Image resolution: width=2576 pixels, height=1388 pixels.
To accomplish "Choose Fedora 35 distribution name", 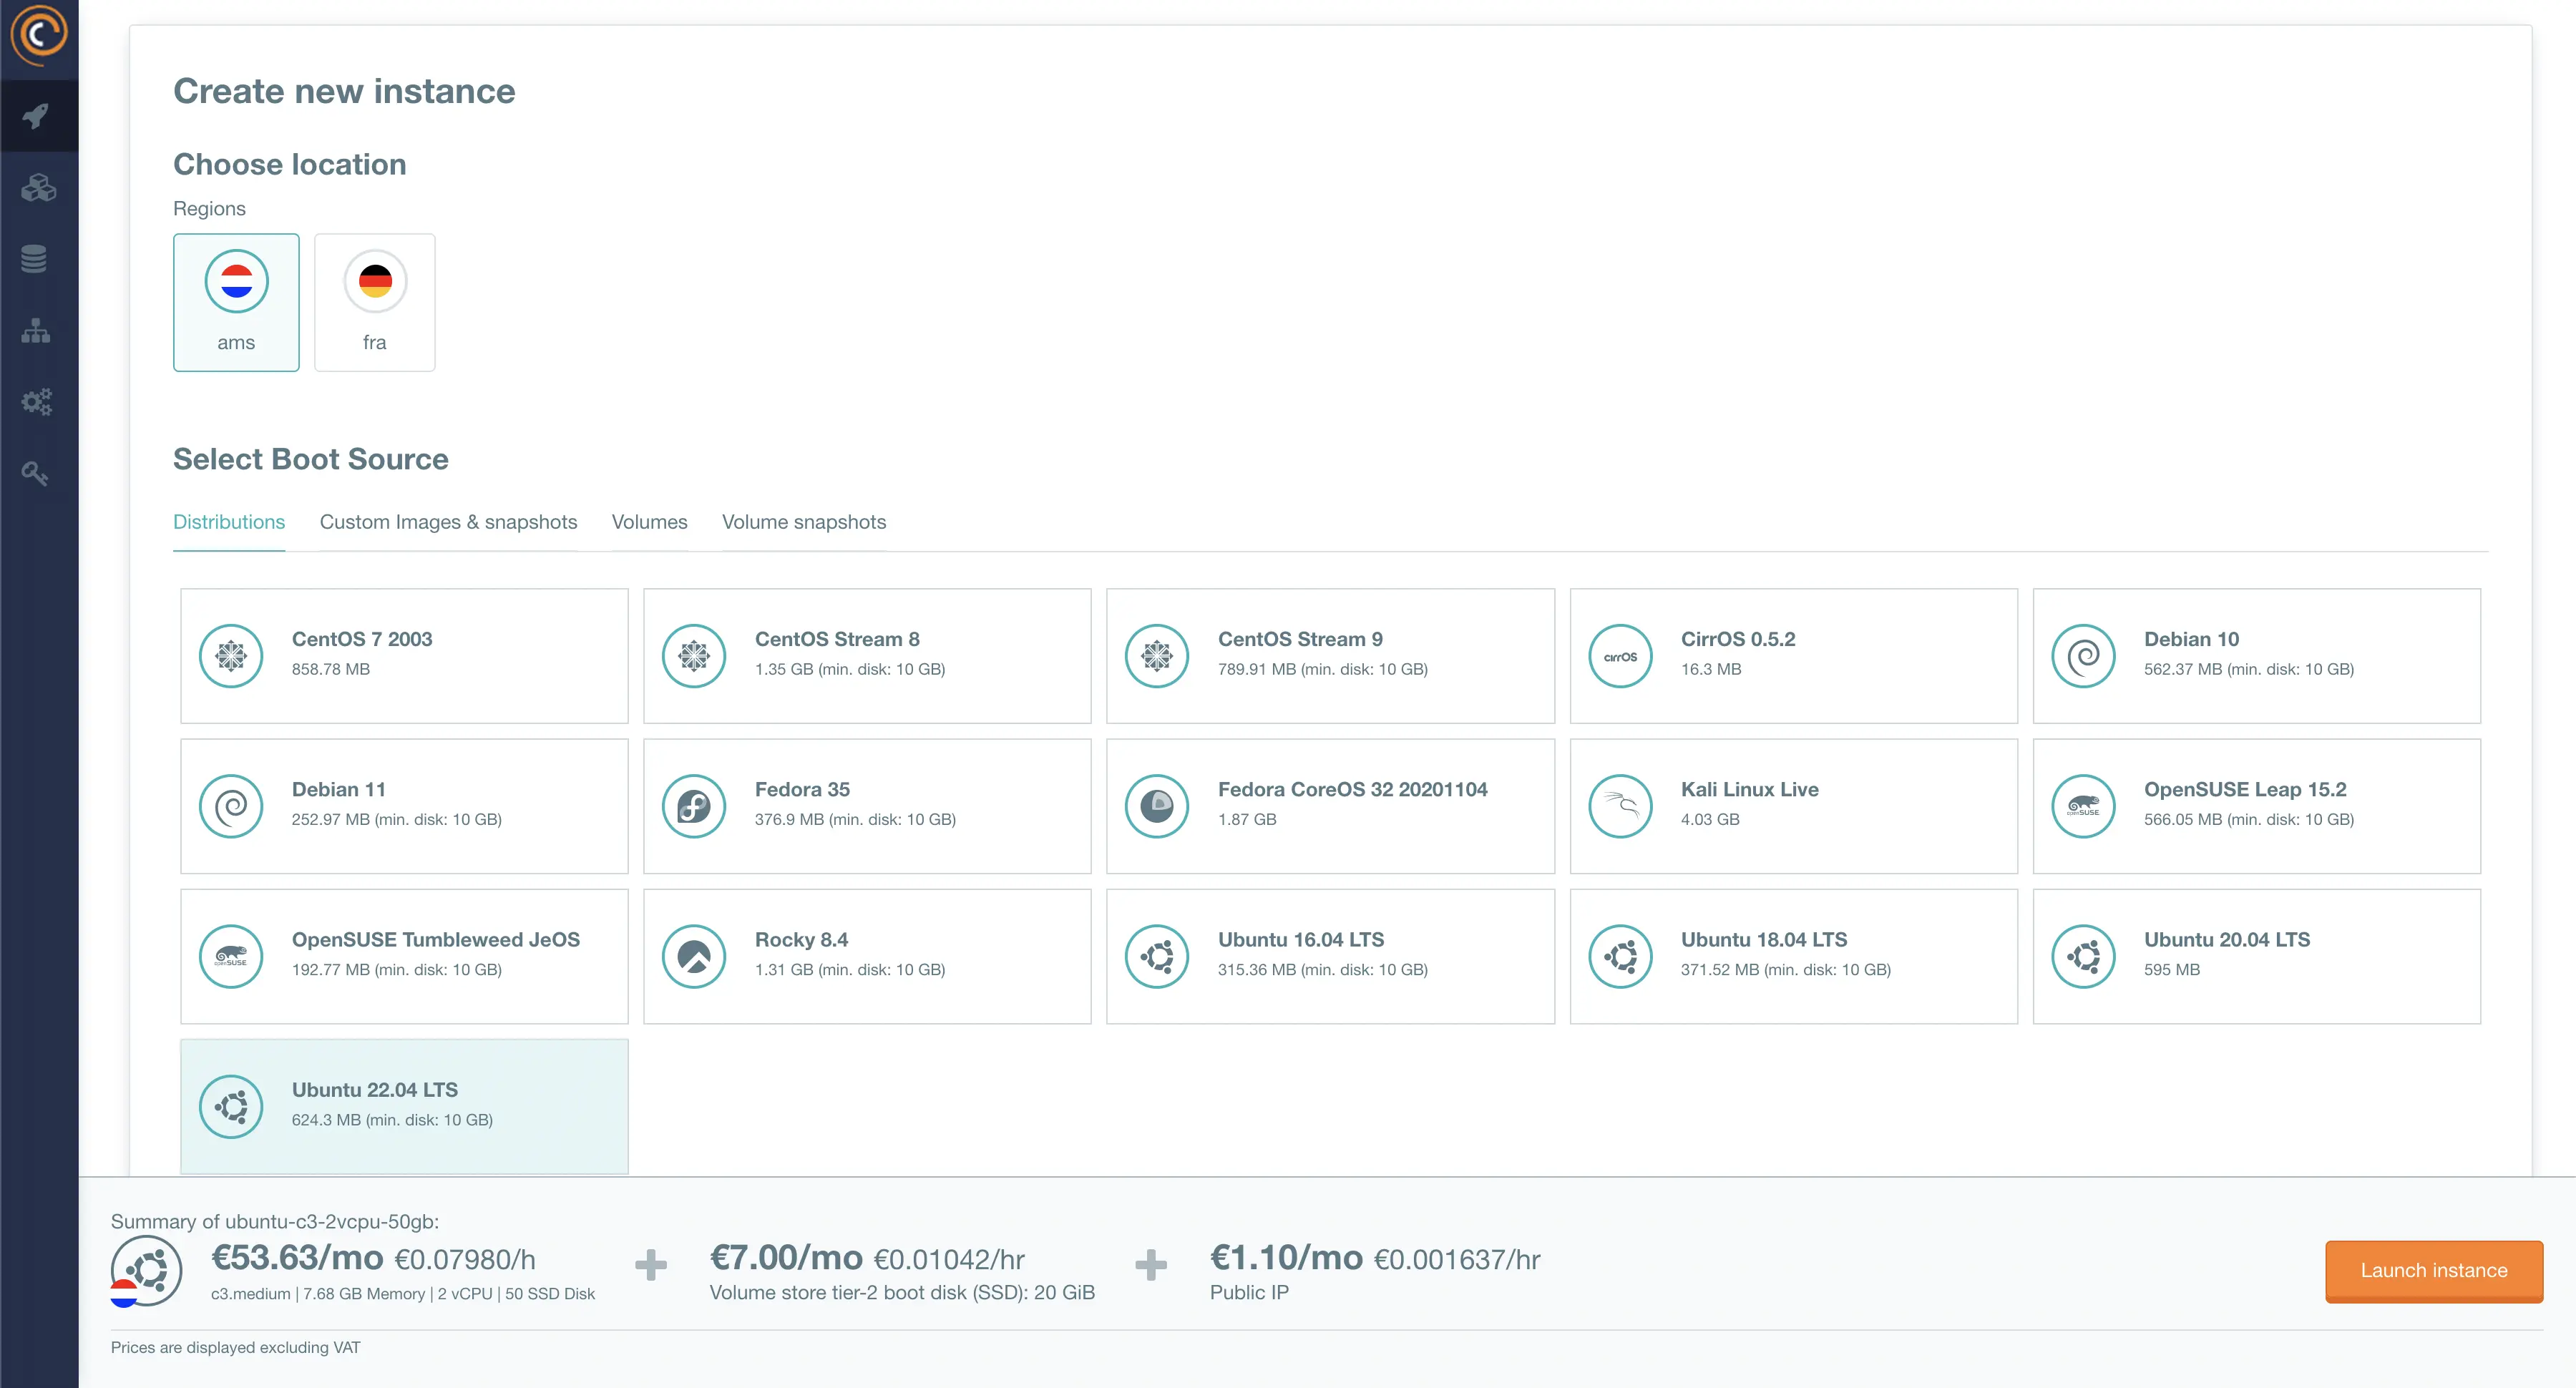I will coord(802,789).
